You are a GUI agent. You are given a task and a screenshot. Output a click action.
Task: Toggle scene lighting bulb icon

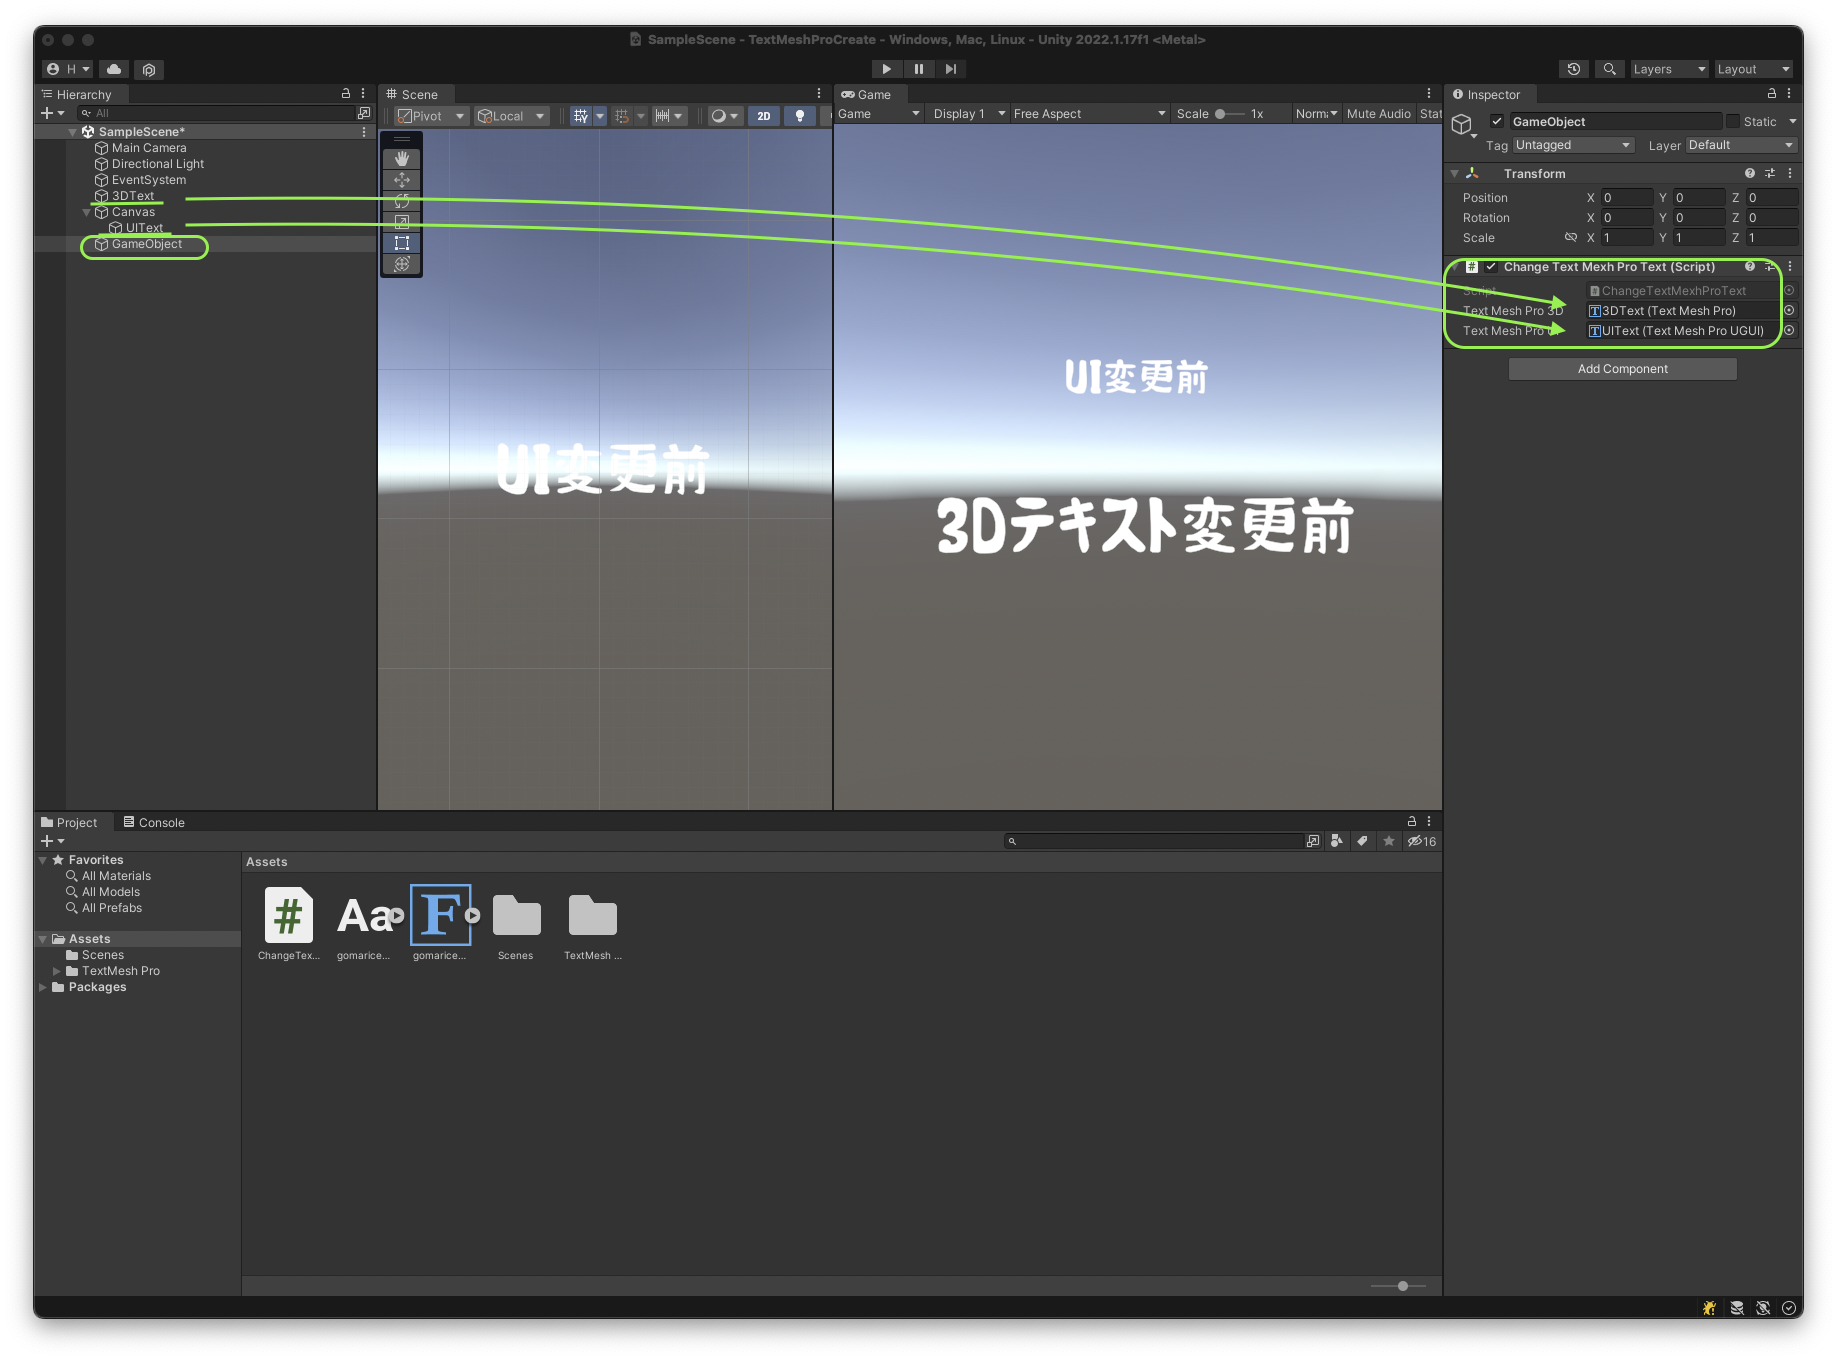[x=799, y=116]
